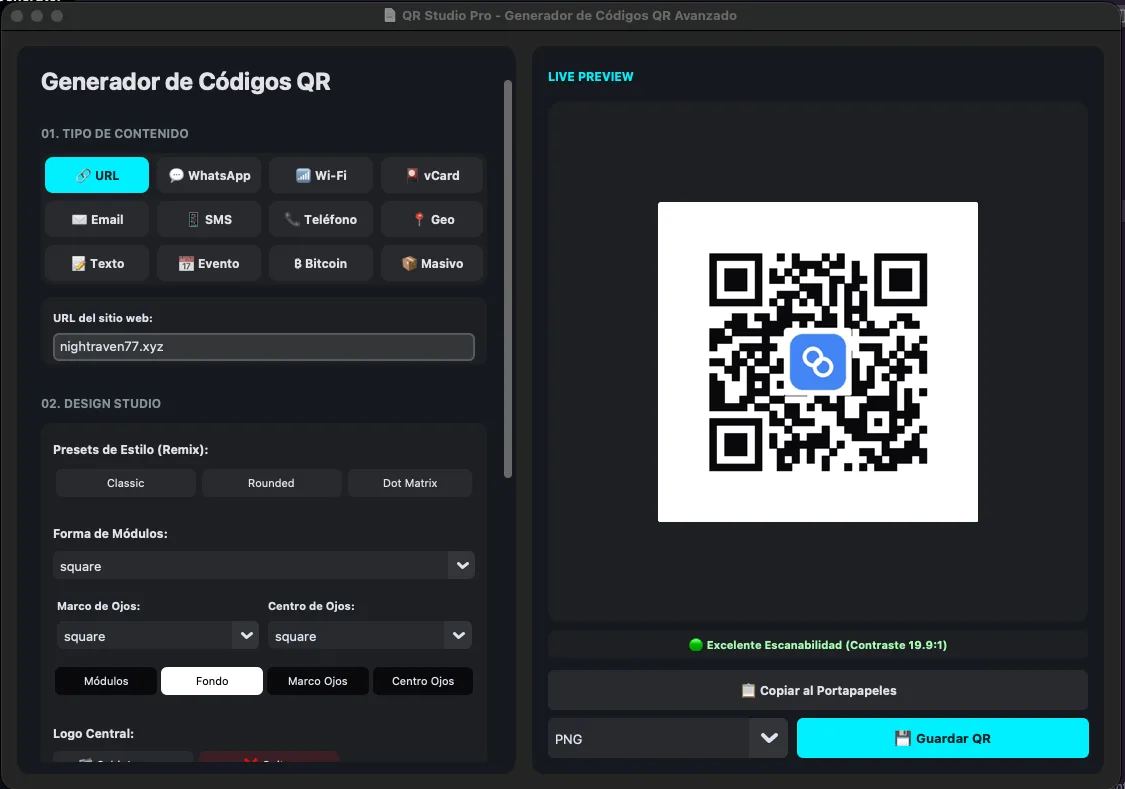Screen dimensions: 1125x789
Task: Click Copiar al Portapapeles
Action: [818, 690]
